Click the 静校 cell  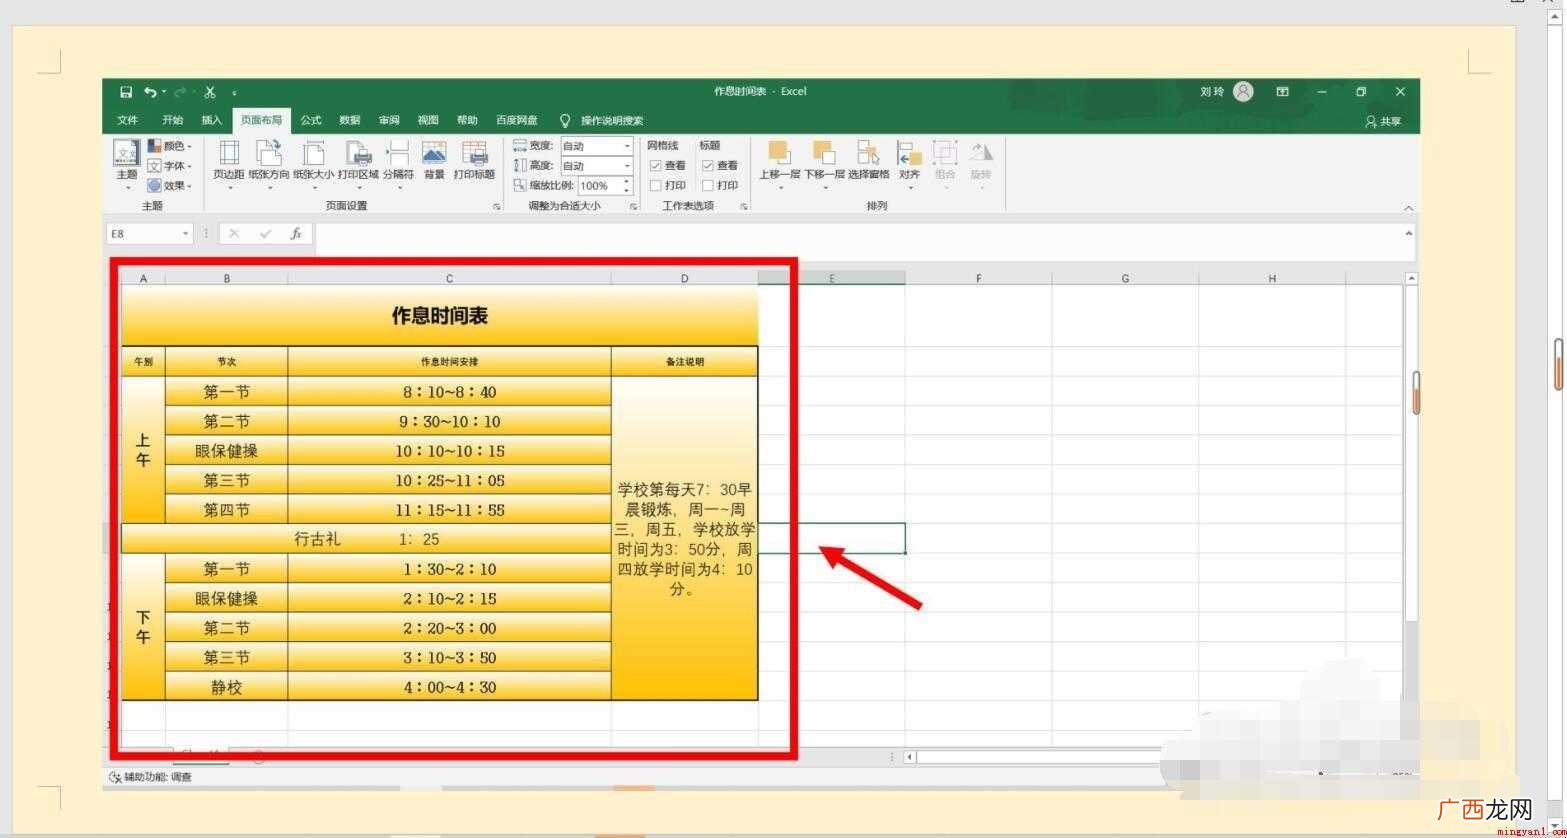pos(227,687)
